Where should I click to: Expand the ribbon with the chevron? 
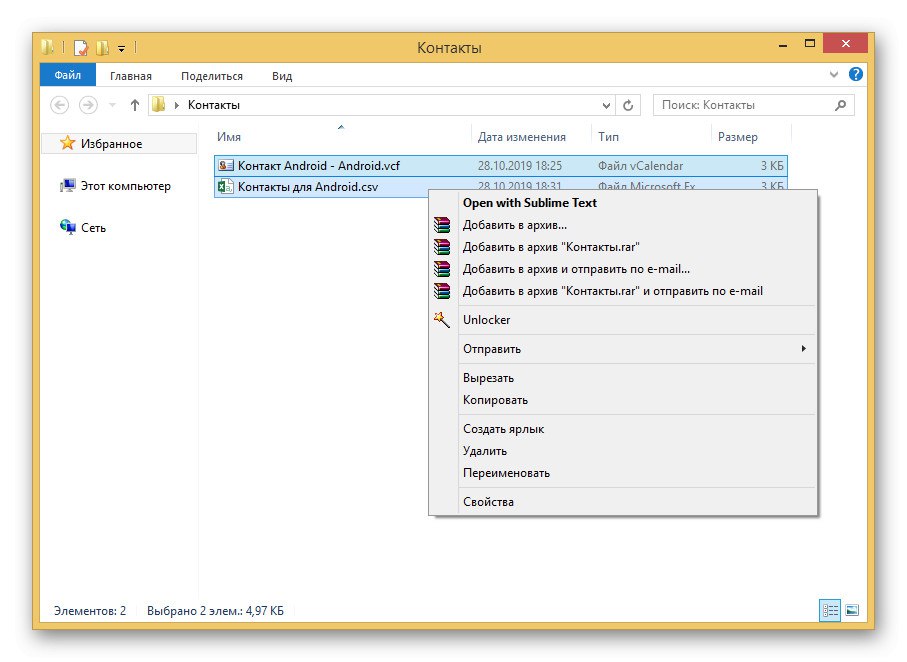[x=835, y=75]
